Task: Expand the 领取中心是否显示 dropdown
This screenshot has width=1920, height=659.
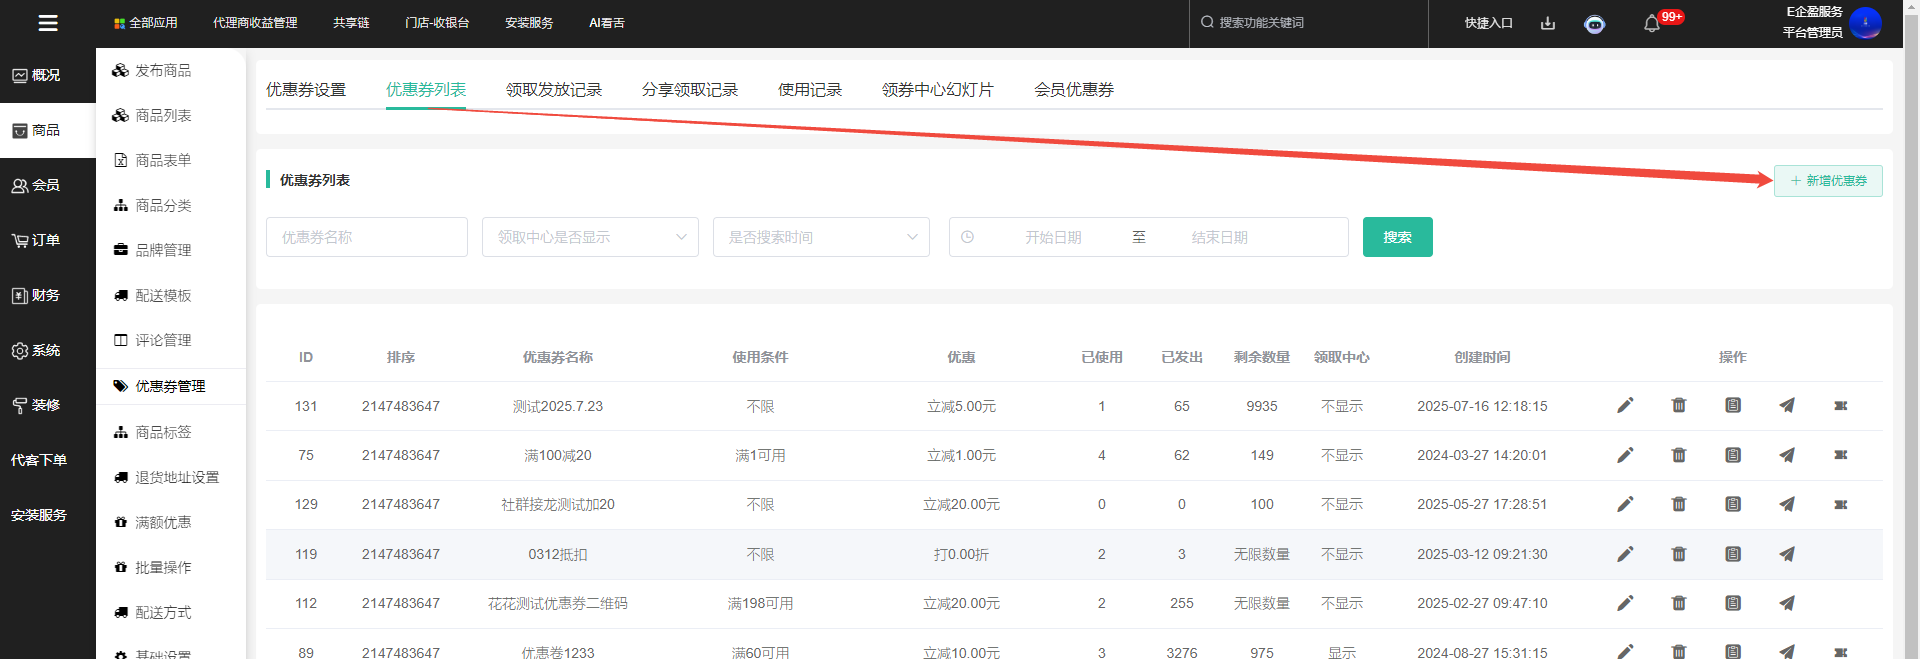Action: click(590, 237)
